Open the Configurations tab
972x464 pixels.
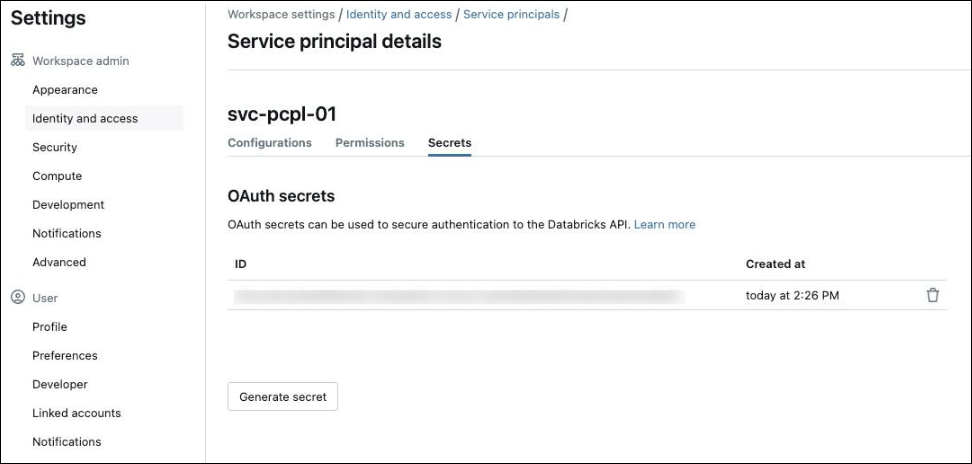click(270, 142)
